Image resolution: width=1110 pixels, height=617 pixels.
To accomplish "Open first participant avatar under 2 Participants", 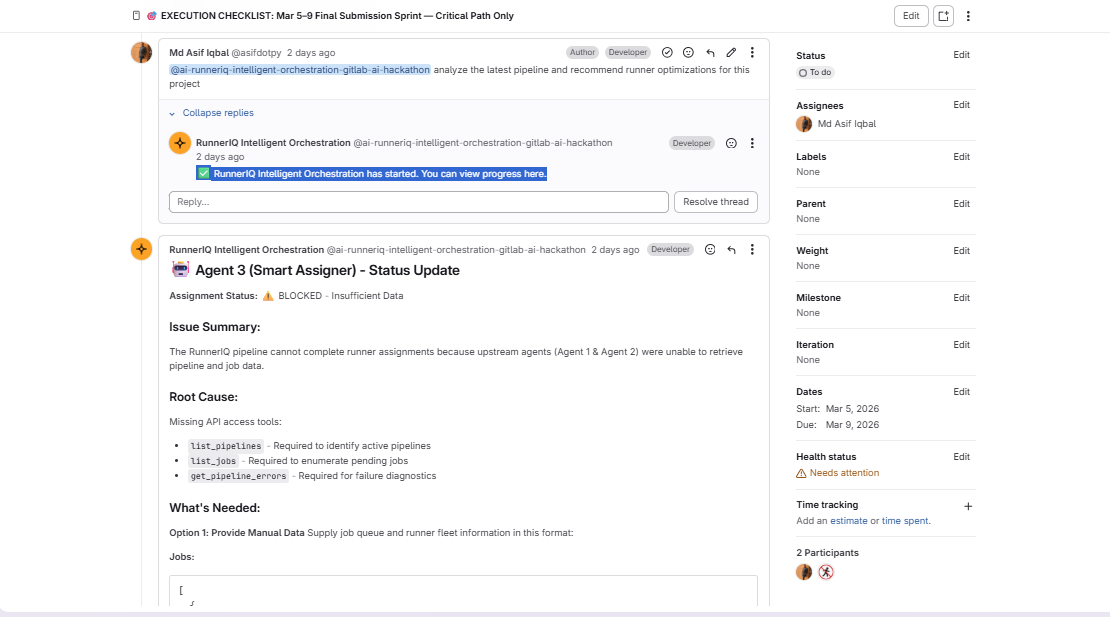I will [804, 572].
